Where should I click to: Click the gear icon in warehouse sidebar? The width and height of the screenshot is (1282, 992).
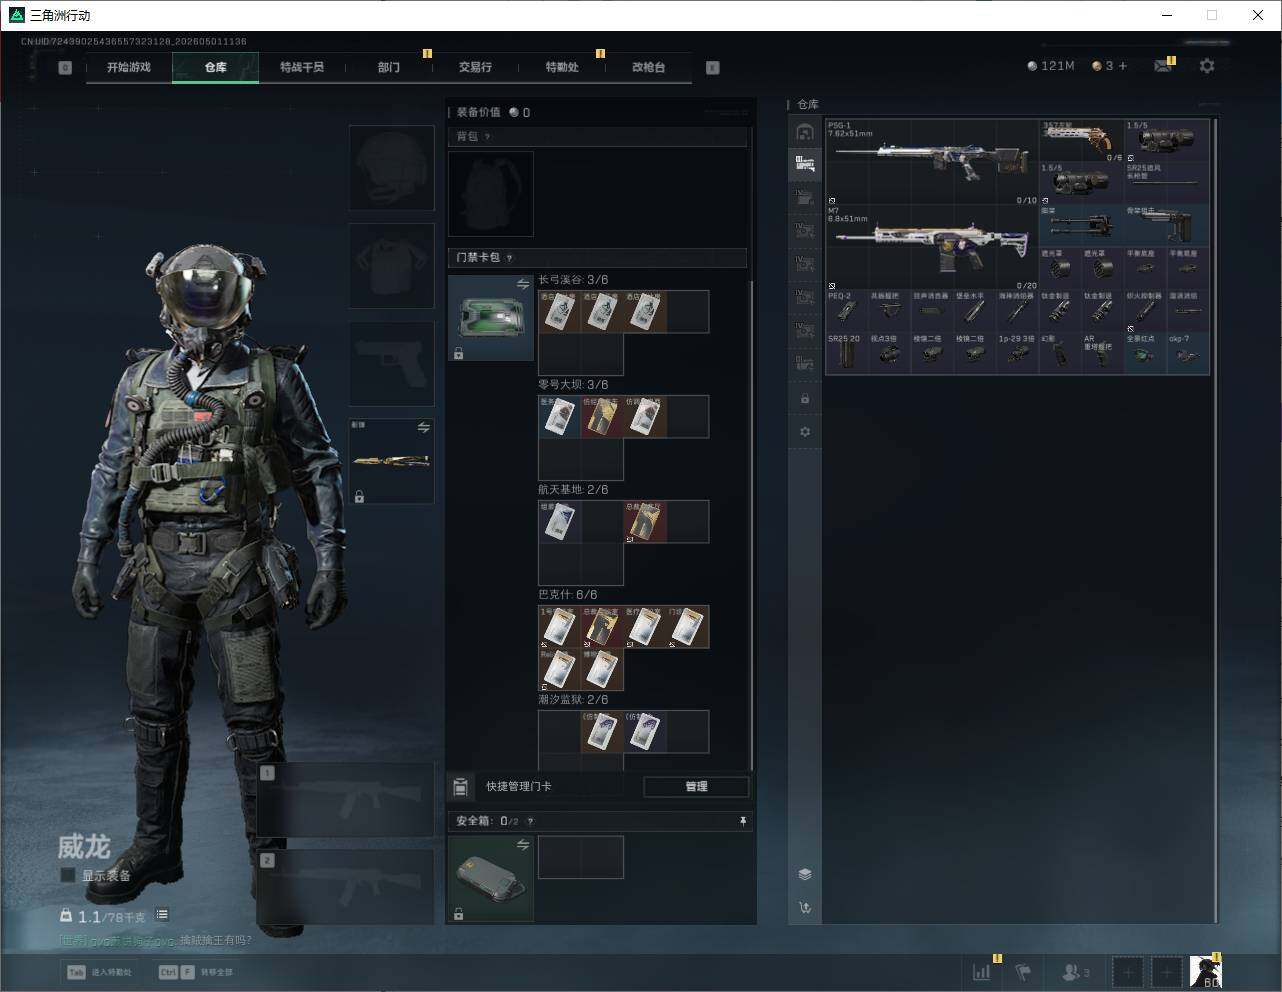805,432
